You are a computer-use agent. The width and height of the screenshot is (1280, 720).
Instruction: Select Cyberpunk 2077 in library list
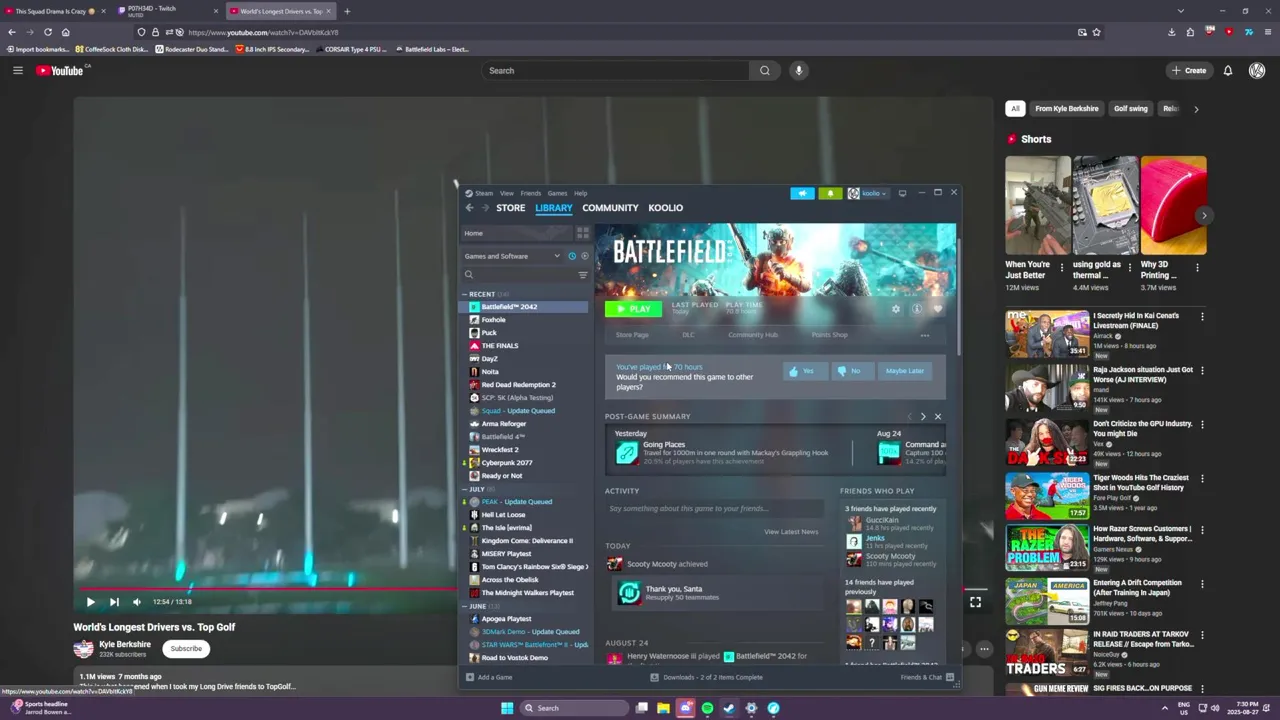click(x=524, y=463)
